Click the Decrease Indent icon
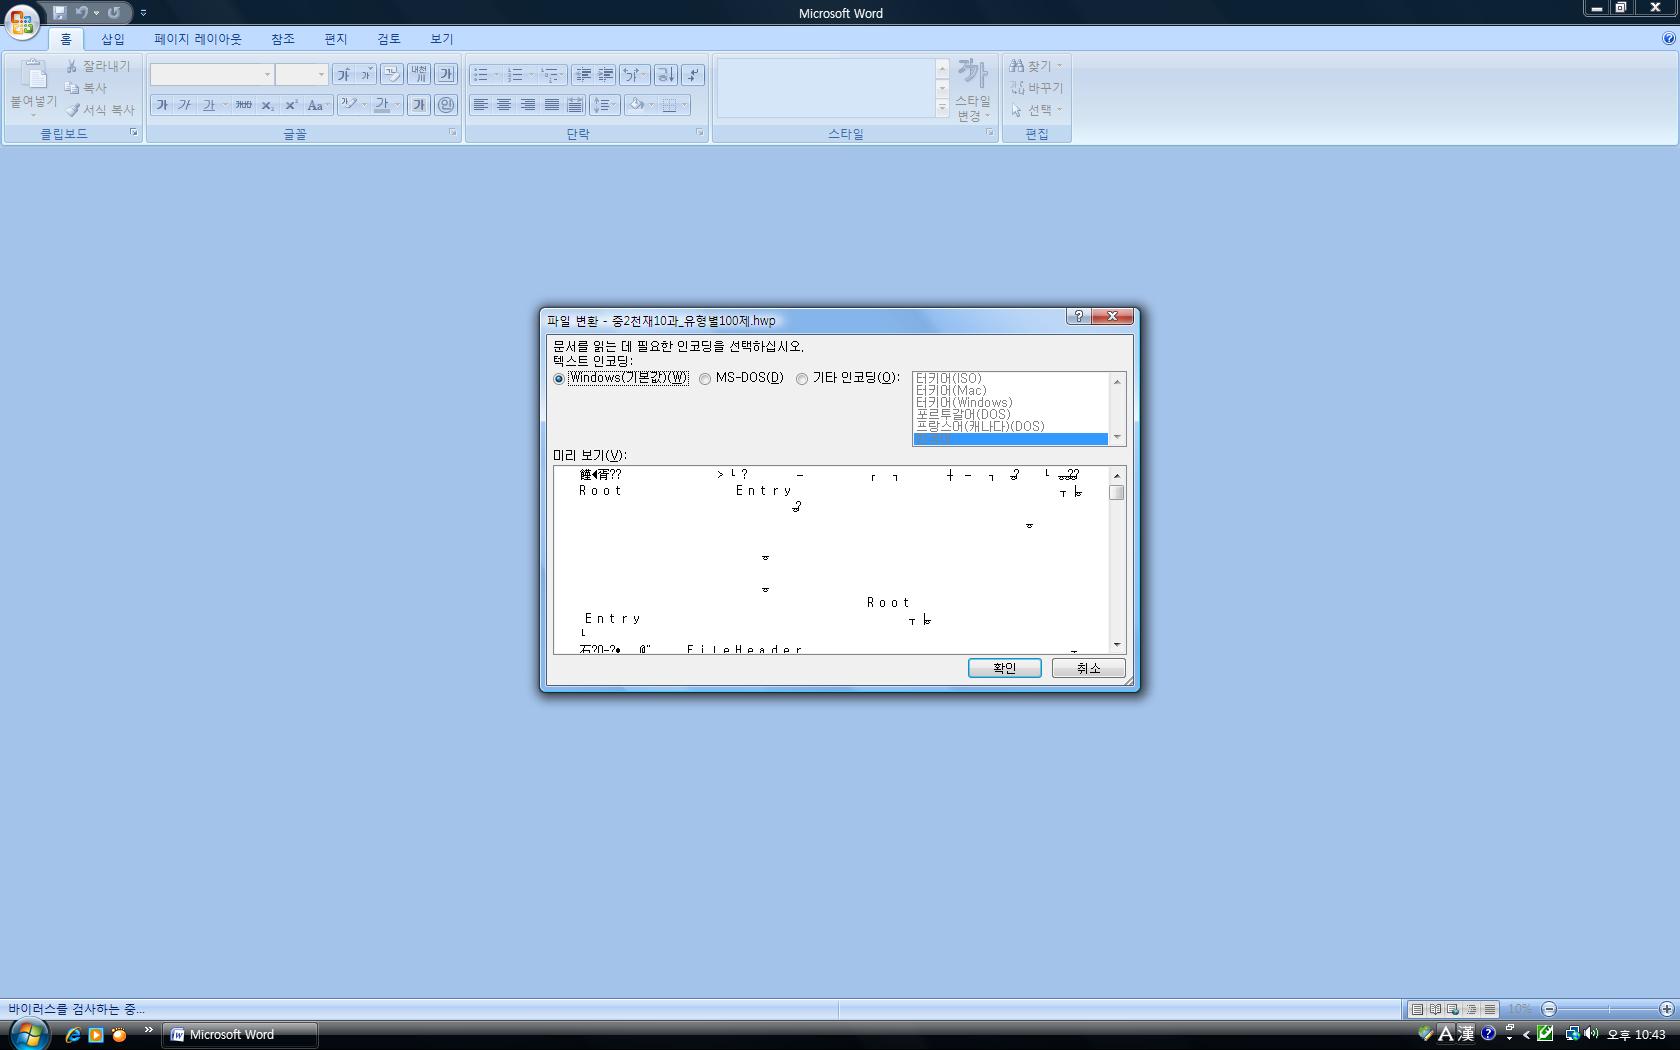Screen dimensions: 1680x1050 584,75
